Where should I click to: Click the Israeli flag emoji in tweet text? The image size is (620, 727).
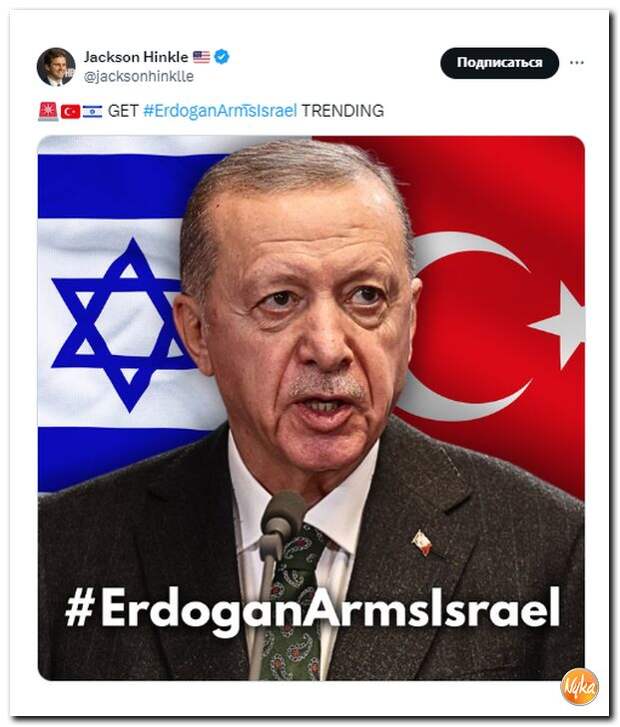pos(92,111)
